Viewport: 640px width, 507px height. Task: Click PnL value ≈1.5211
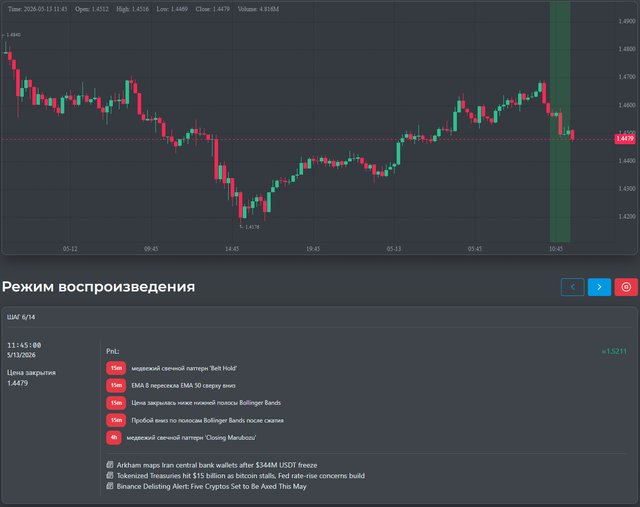[614, 351]
